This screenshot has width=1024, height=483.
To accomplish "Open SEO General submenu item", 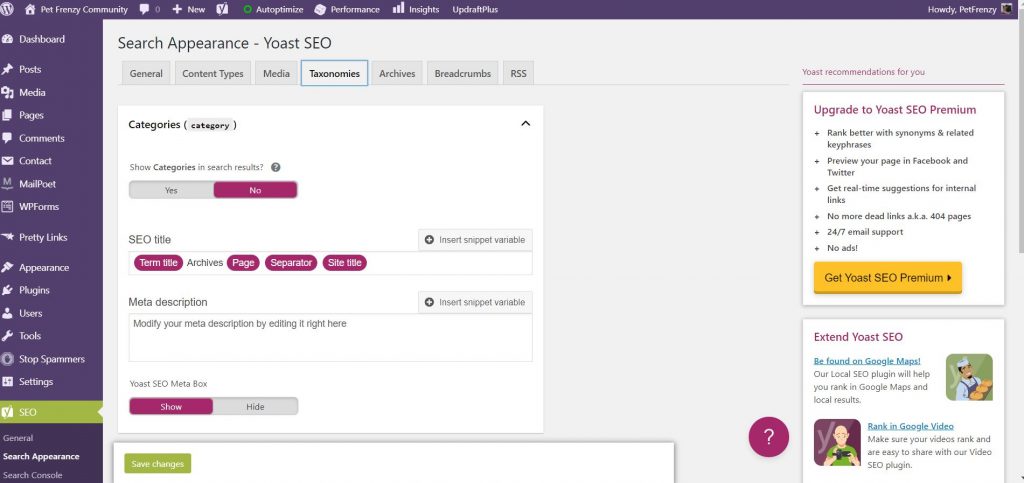I will (x=18, y=438).
